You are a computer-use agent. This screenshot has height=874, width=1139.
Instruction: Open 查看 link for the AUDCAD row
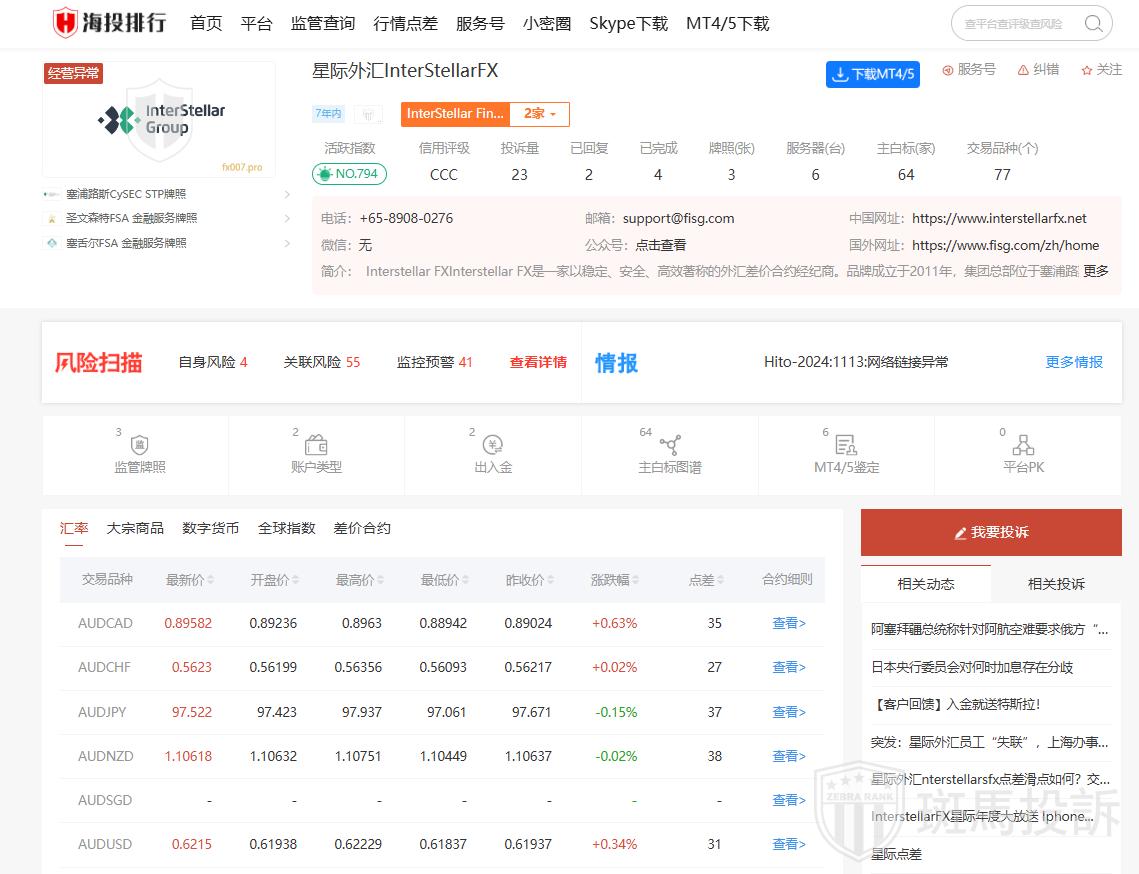click(x=788, y=623)
